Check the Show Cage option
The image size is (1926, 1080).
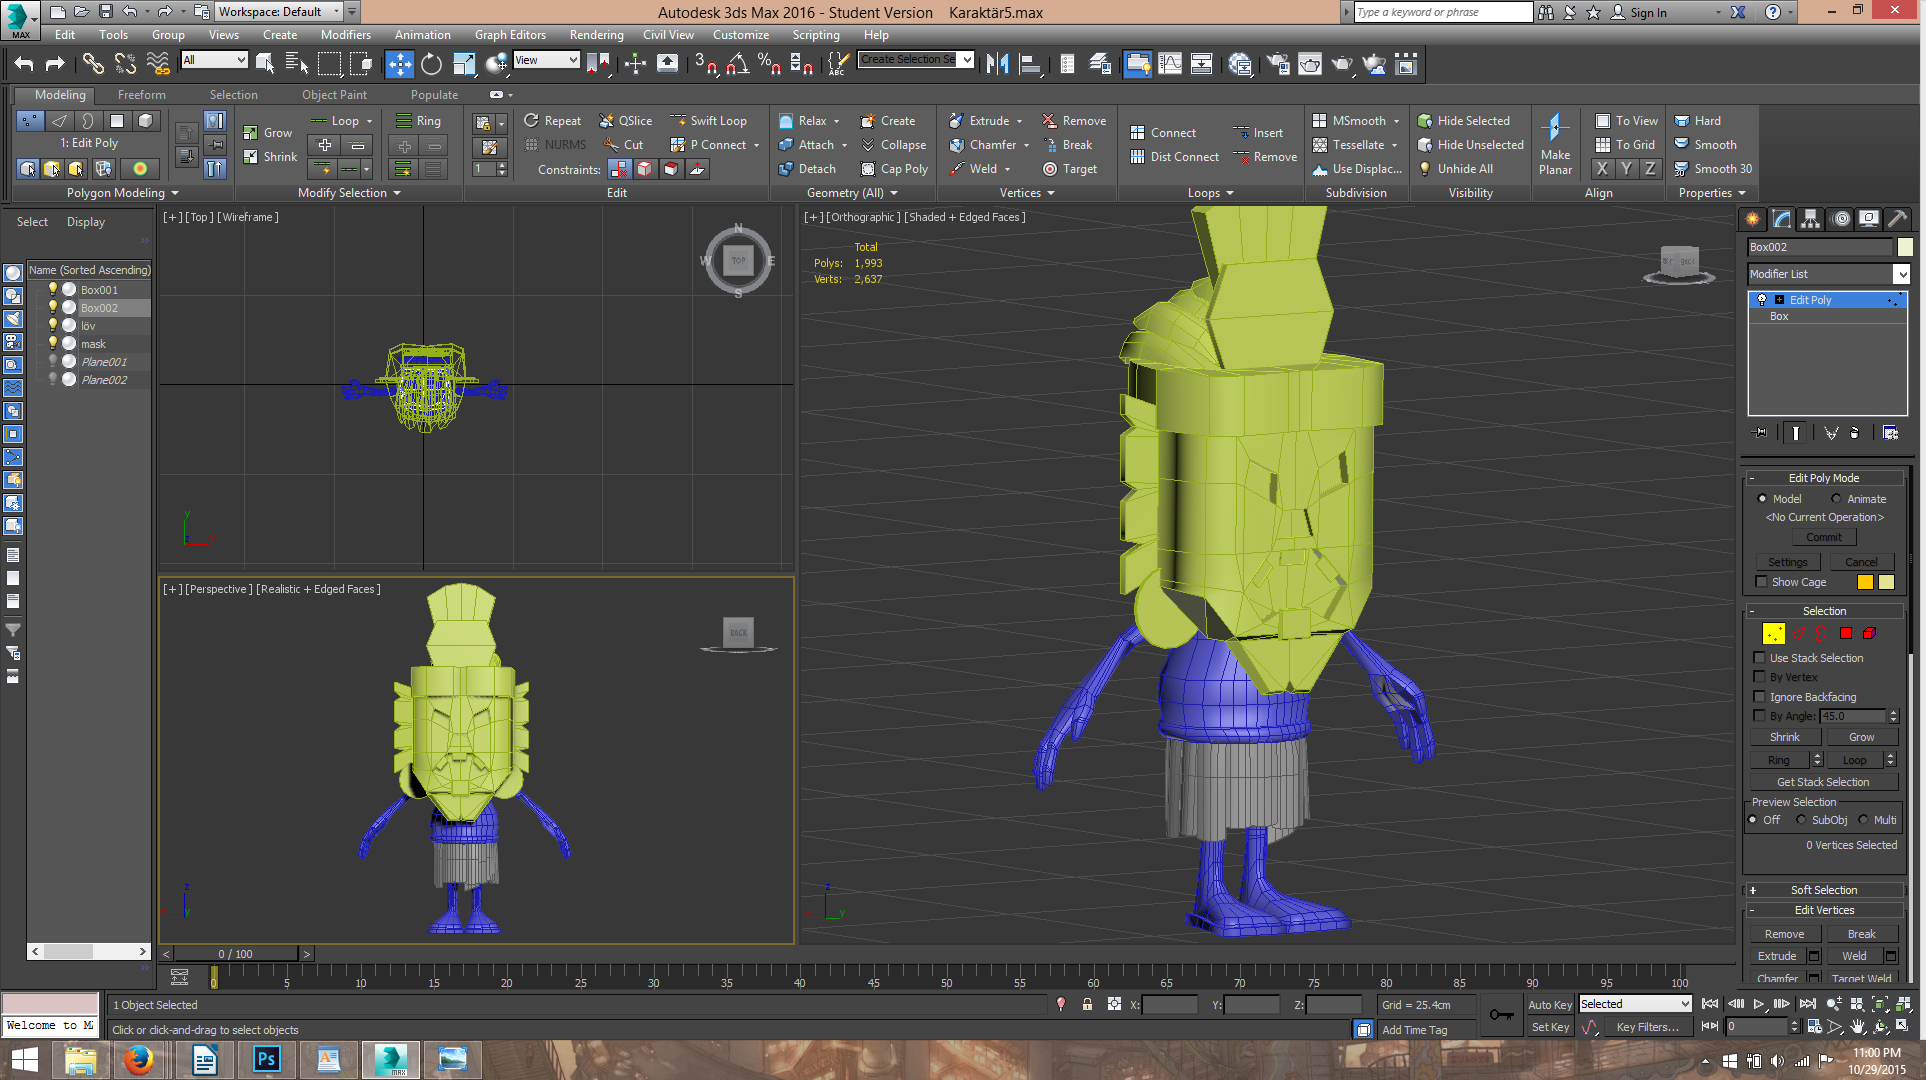1762,582
